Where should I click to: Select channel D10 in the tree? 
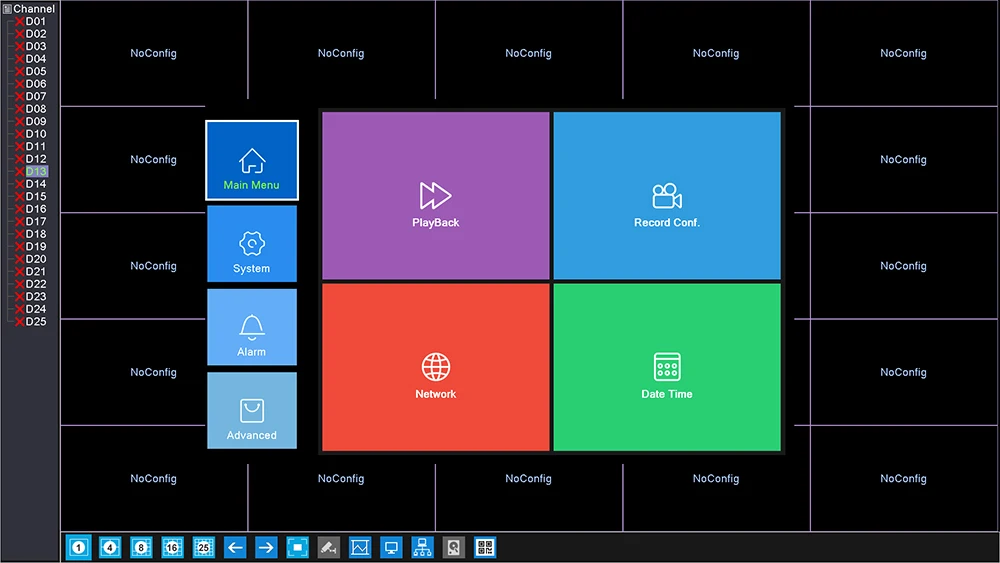[x=36, y=134]
